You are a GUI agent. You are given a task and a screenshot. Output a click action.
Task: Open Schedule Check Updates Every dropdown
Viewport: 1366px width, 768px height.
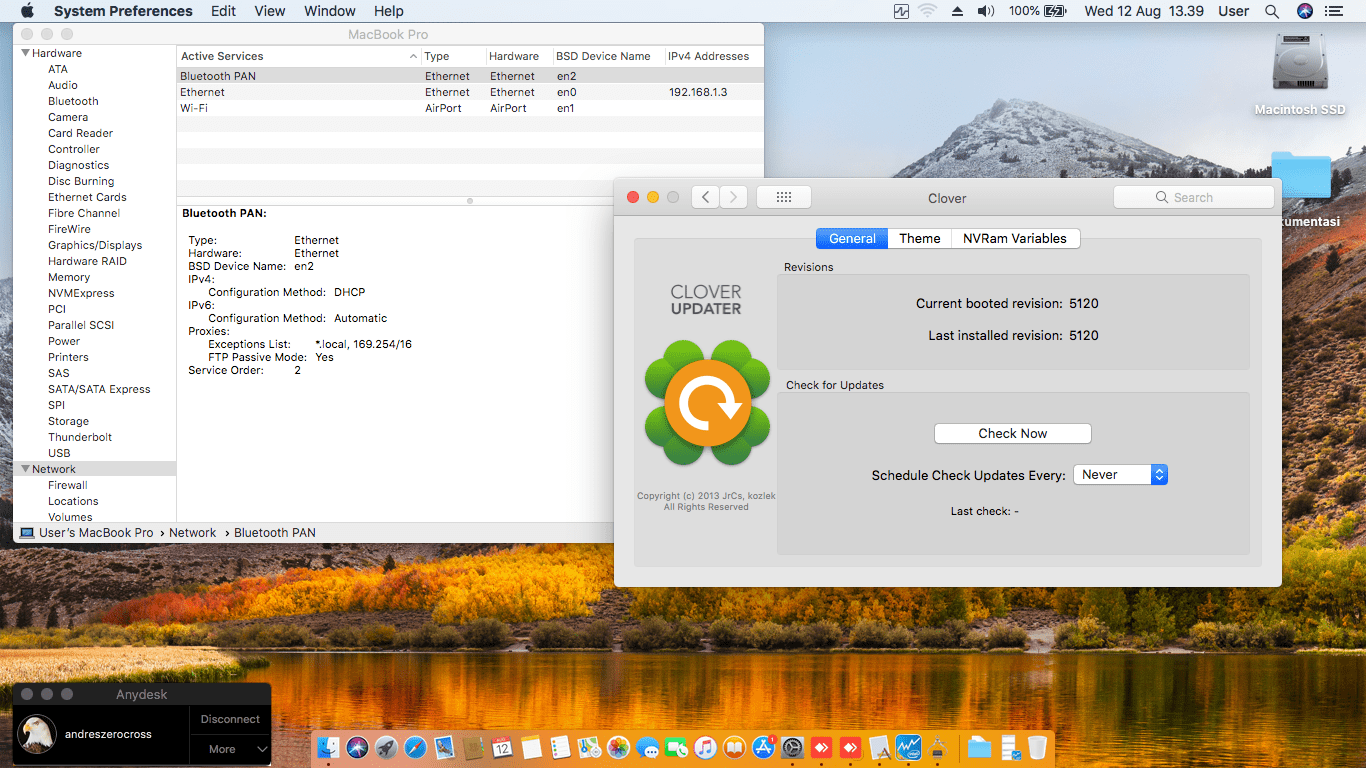point(1120,475)
